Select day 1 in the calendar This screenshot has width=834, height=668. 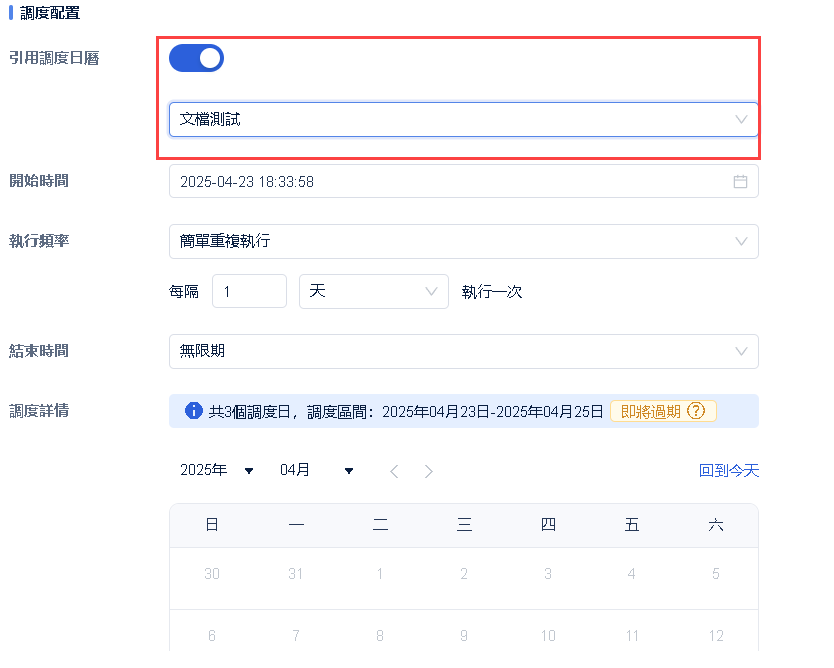click(x=380, y=574)
